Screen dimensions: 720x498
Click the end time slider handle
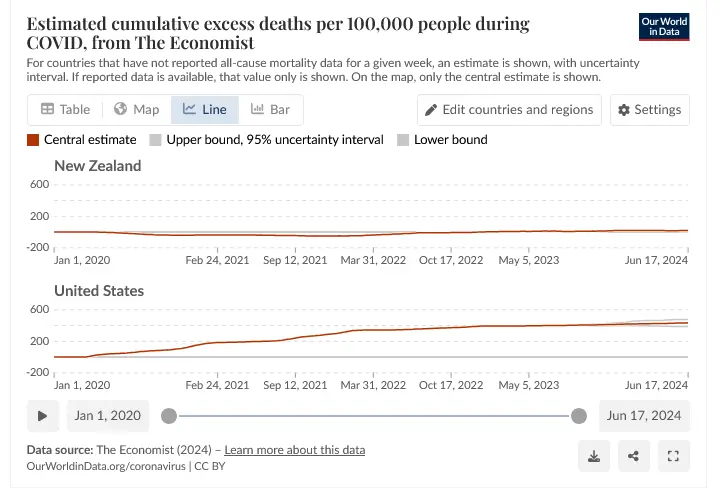pyautogui.click(x=578, y=416)
